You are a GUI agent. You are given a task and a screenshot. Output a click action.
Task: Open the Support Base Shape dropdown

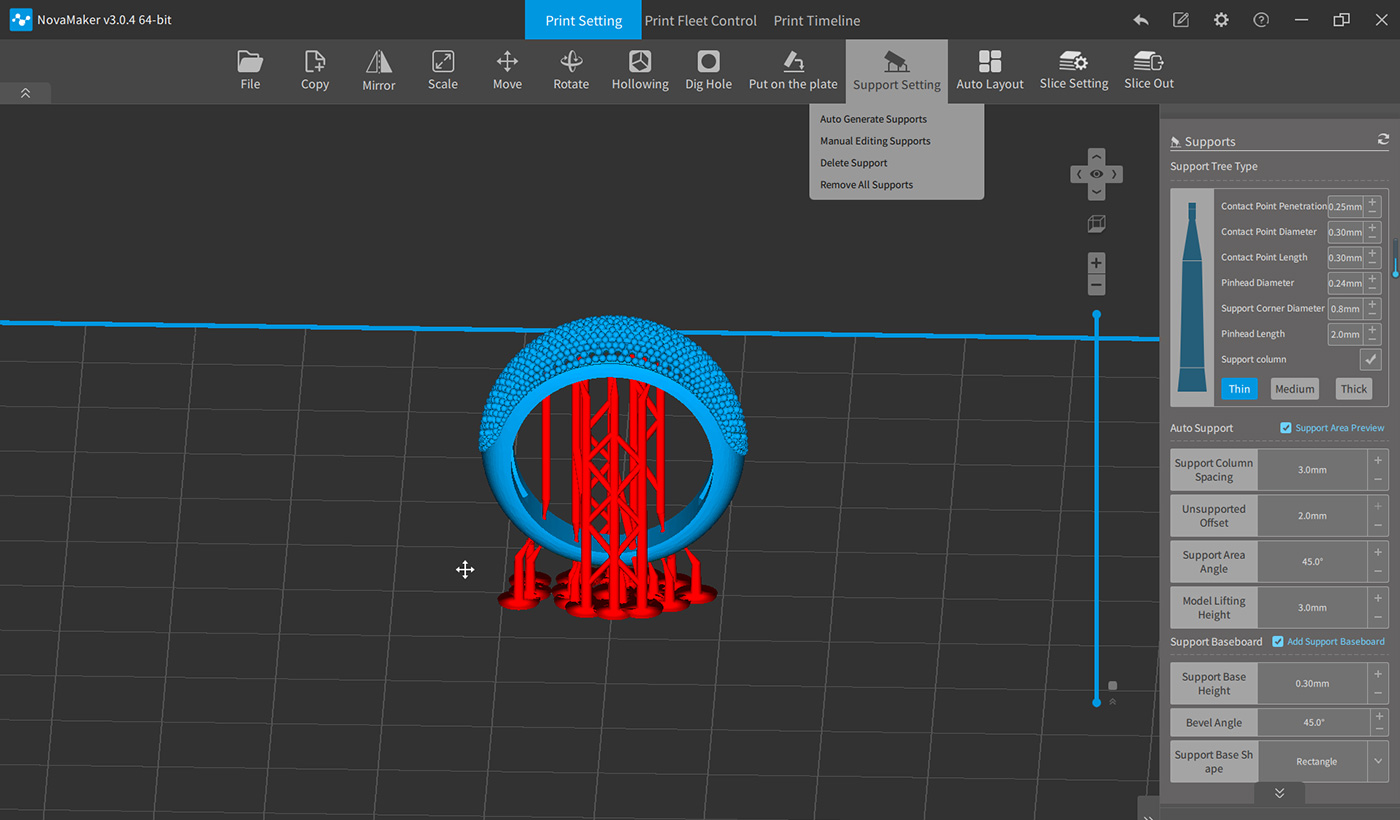(1377, 761)
